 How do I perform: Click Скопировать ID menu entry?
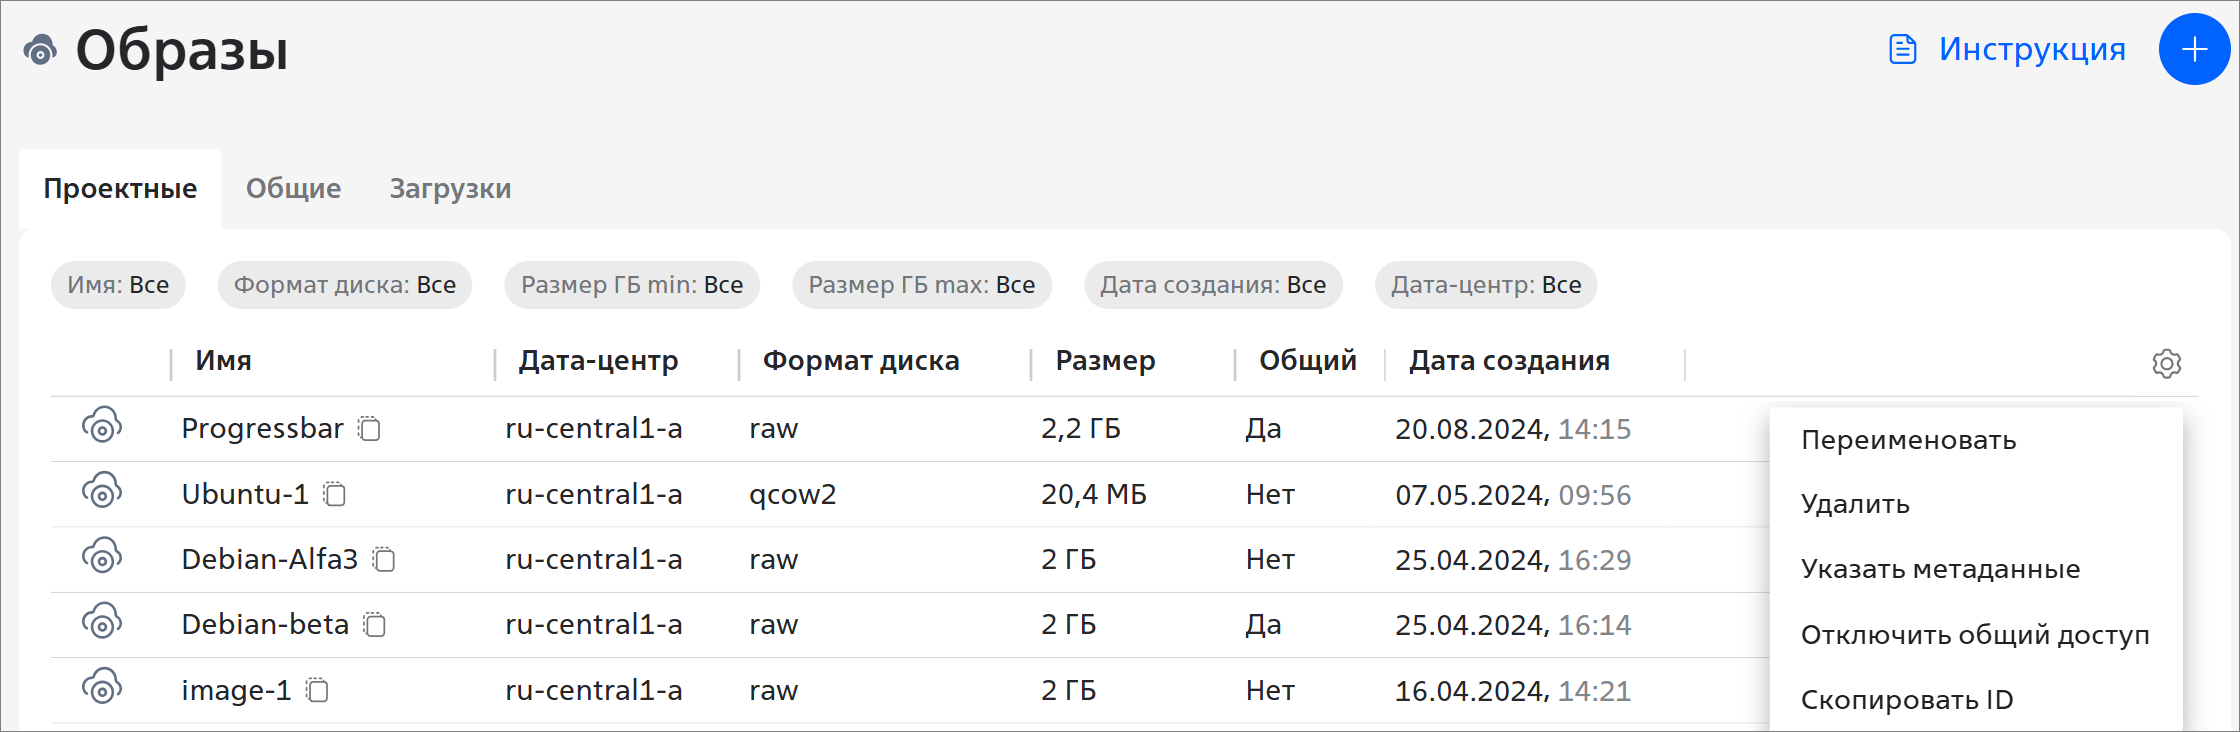click(1907, 700)
